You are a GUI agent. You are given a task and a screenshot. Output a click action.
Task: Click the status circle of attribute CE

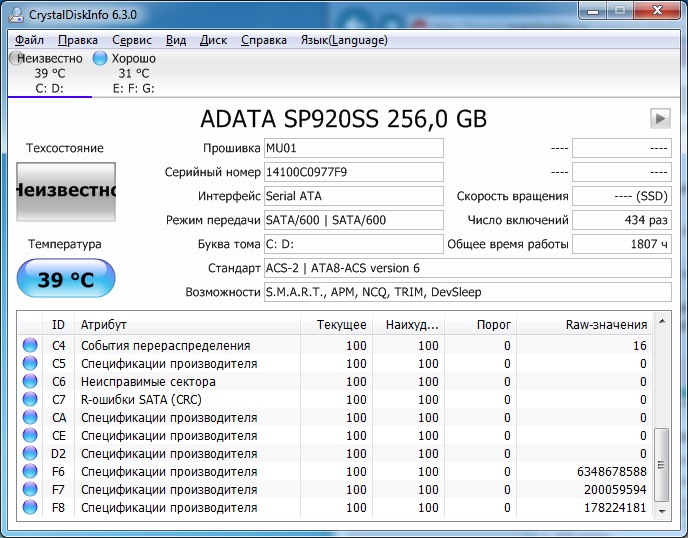(30, 435)
